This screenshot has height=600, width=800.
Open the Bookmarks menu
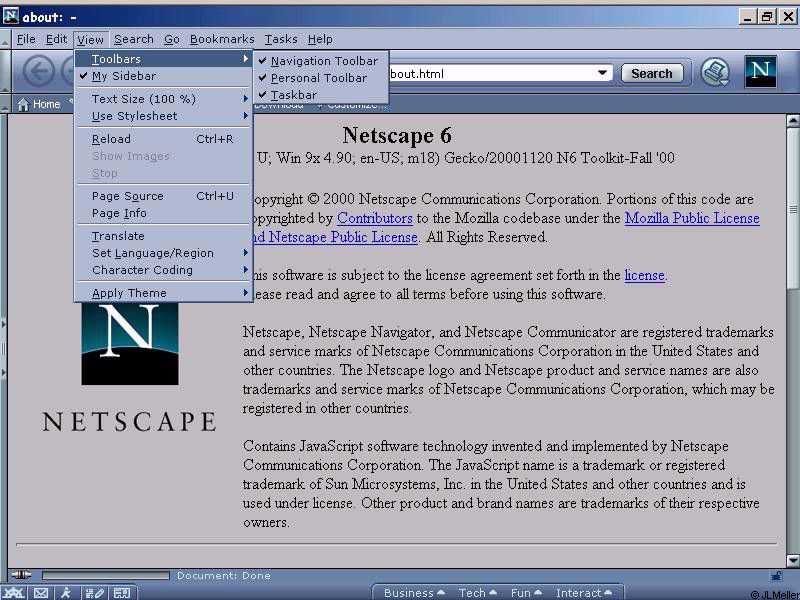pyautogui.click(x=222, y=39)
